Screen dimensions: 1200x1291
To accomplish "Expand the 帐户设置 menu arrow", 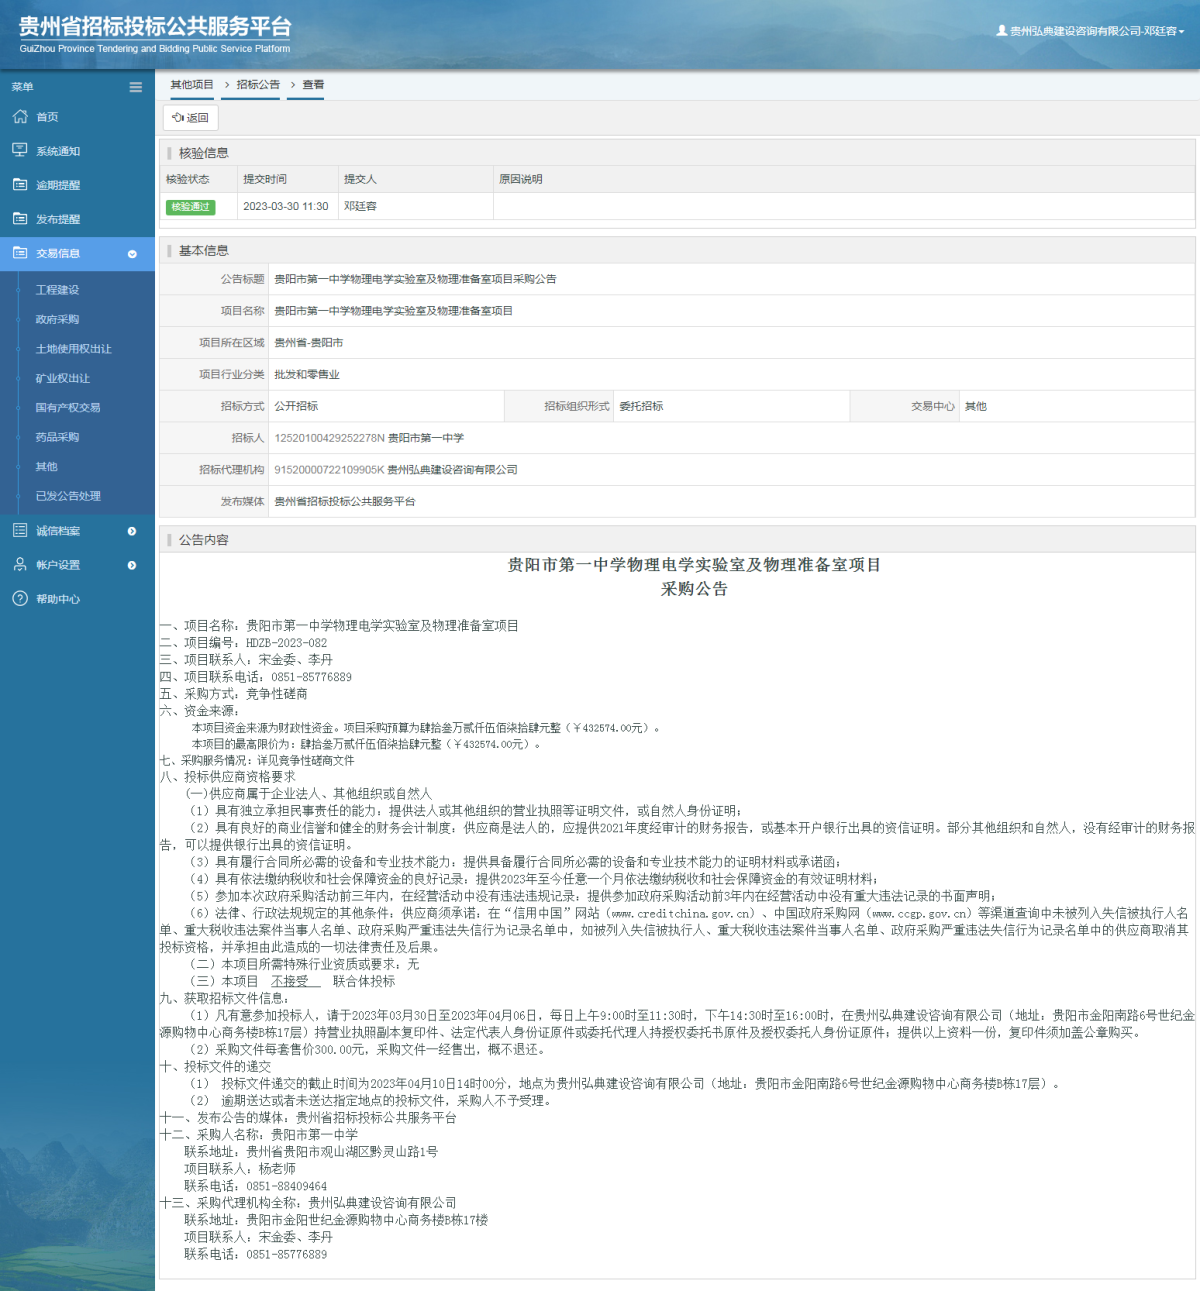I will 132,565.
